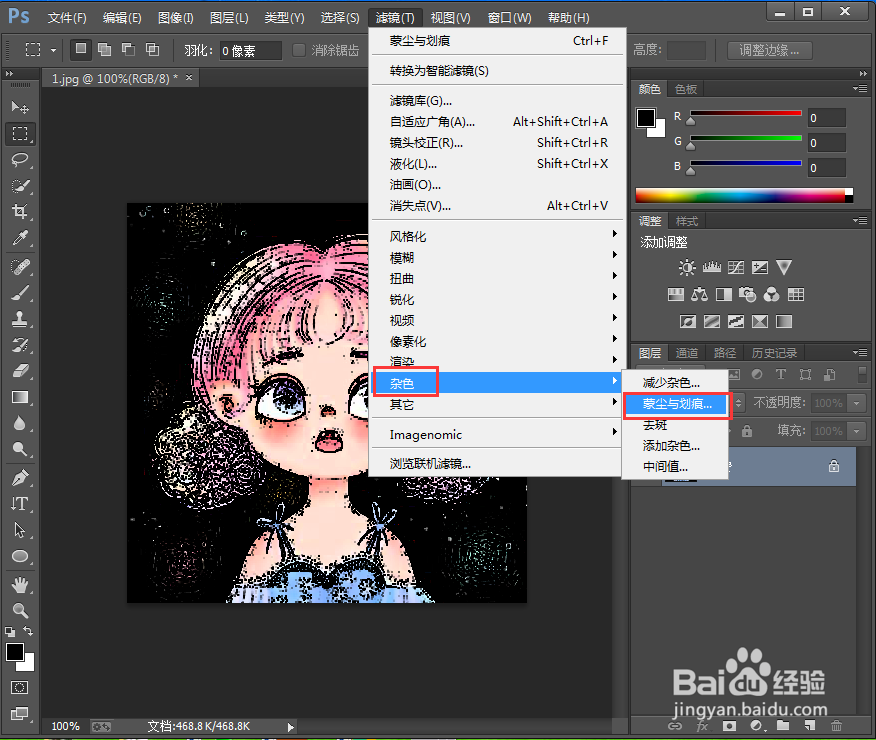Expand the 扭曲 filter submenu
The width and height of the screenshot is (876, 740).
pos(497,278)
